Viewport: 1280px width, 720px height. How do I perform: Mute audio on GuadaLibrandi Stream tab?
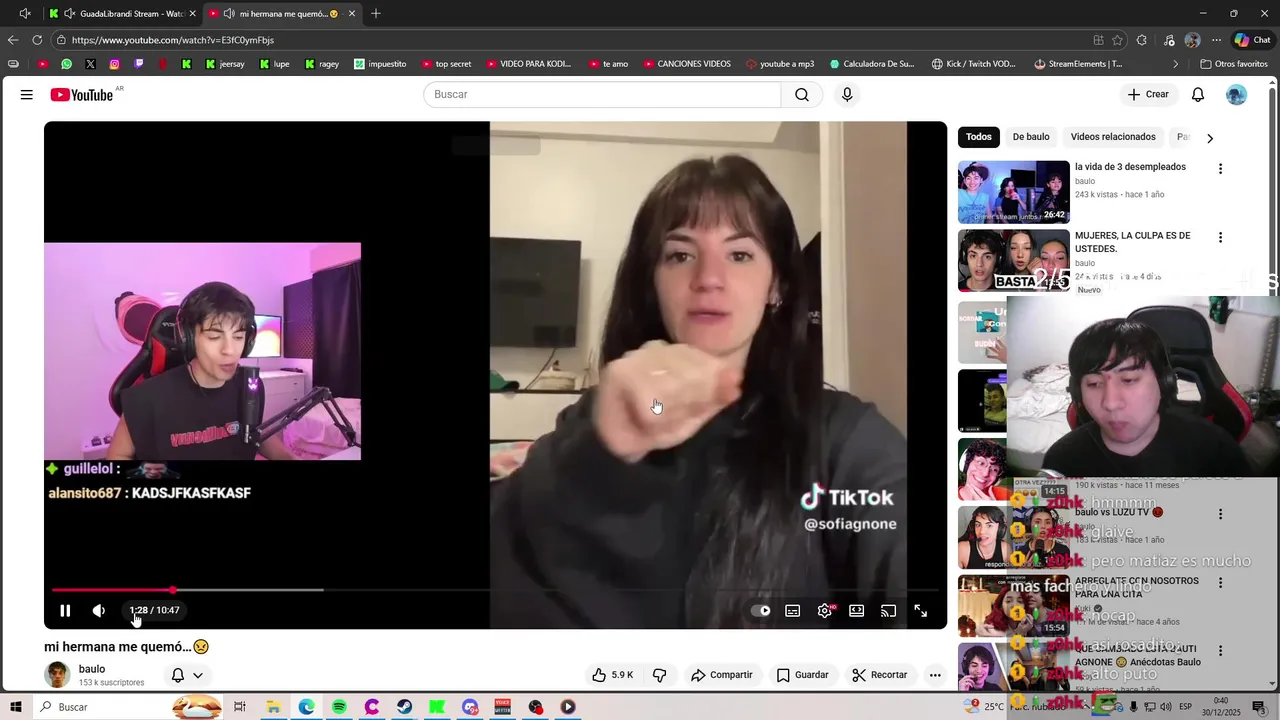[x=70, y=14]
